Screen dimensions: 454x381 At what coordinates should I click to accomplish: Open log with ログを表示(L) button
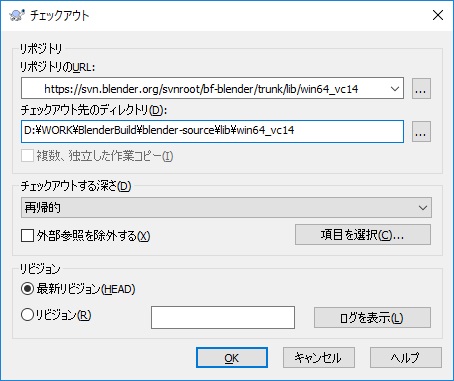pyautogui.click(x=372, y=317)
